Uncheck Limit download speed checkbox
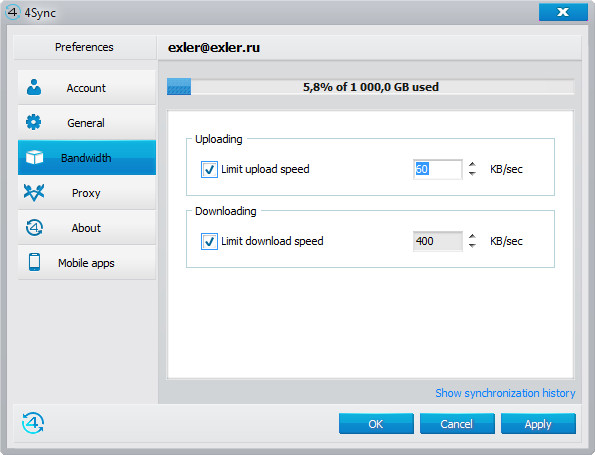Screen dimensions: 595x455 point(209,241)
